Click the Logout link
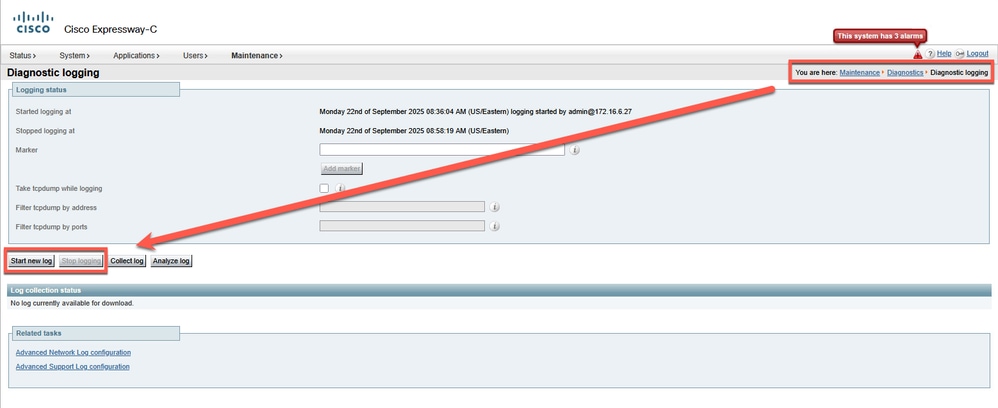 tap(978, 54)
